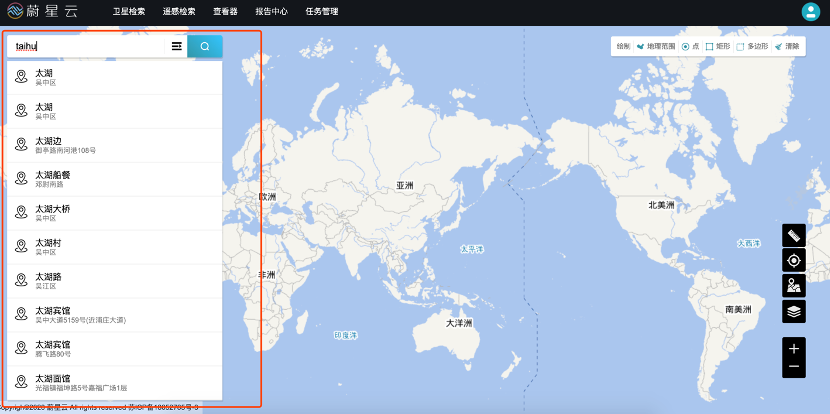This screenshot has height=414, width=830.
Task: Zoom out with the minus button
Action: (x=794, y=367)
